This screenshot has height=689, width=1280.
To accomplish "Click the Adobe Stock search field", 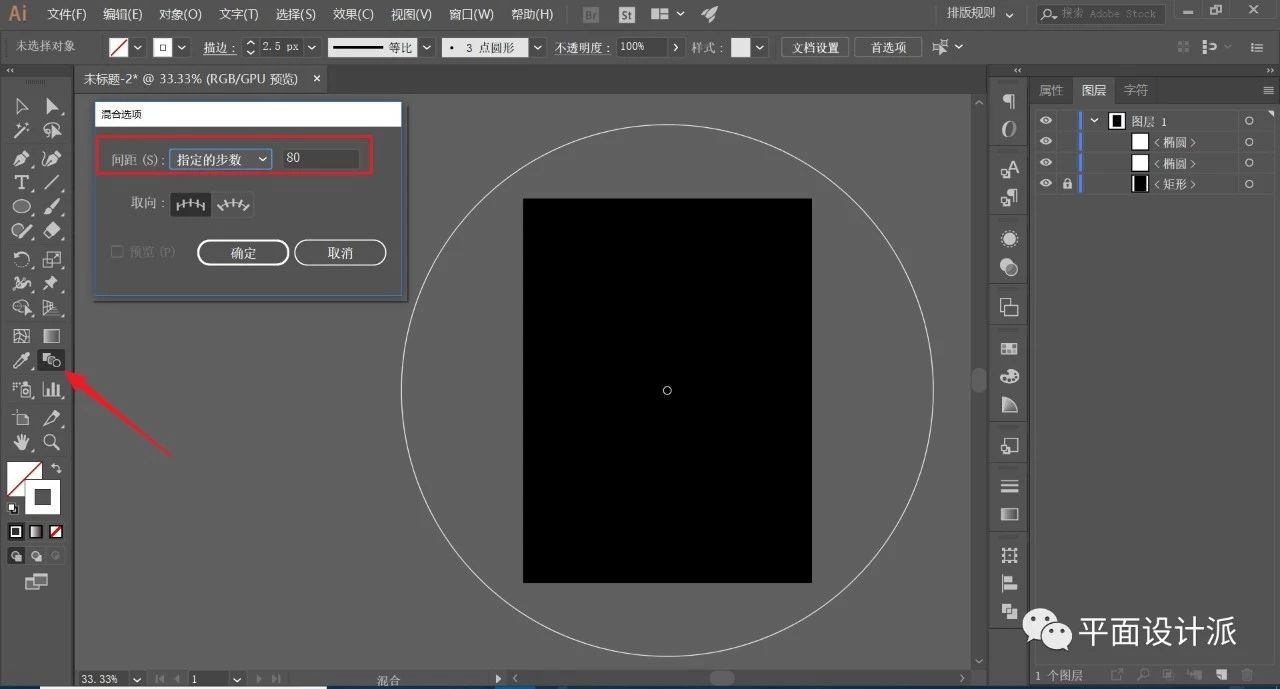I will [x=1100, y=14].
